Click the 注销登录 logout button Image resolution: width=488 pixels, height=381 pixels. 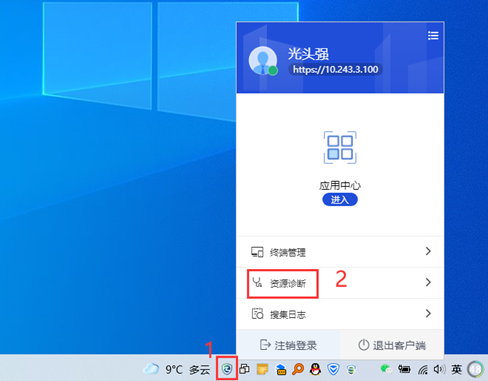coord(288,345)
